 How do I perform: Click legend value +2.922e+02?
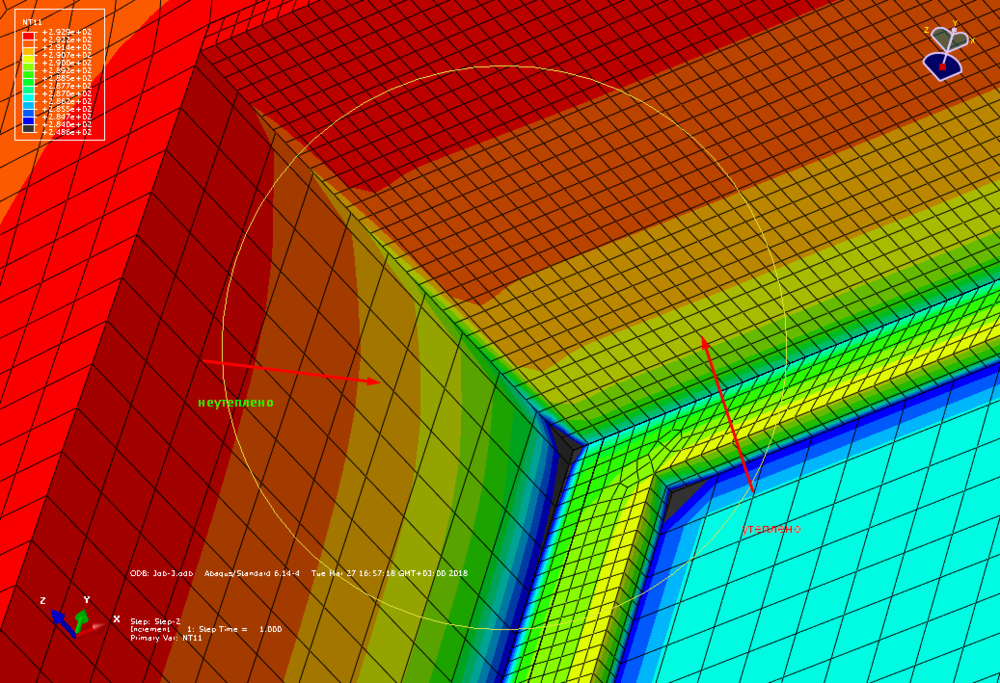[67, 40]
